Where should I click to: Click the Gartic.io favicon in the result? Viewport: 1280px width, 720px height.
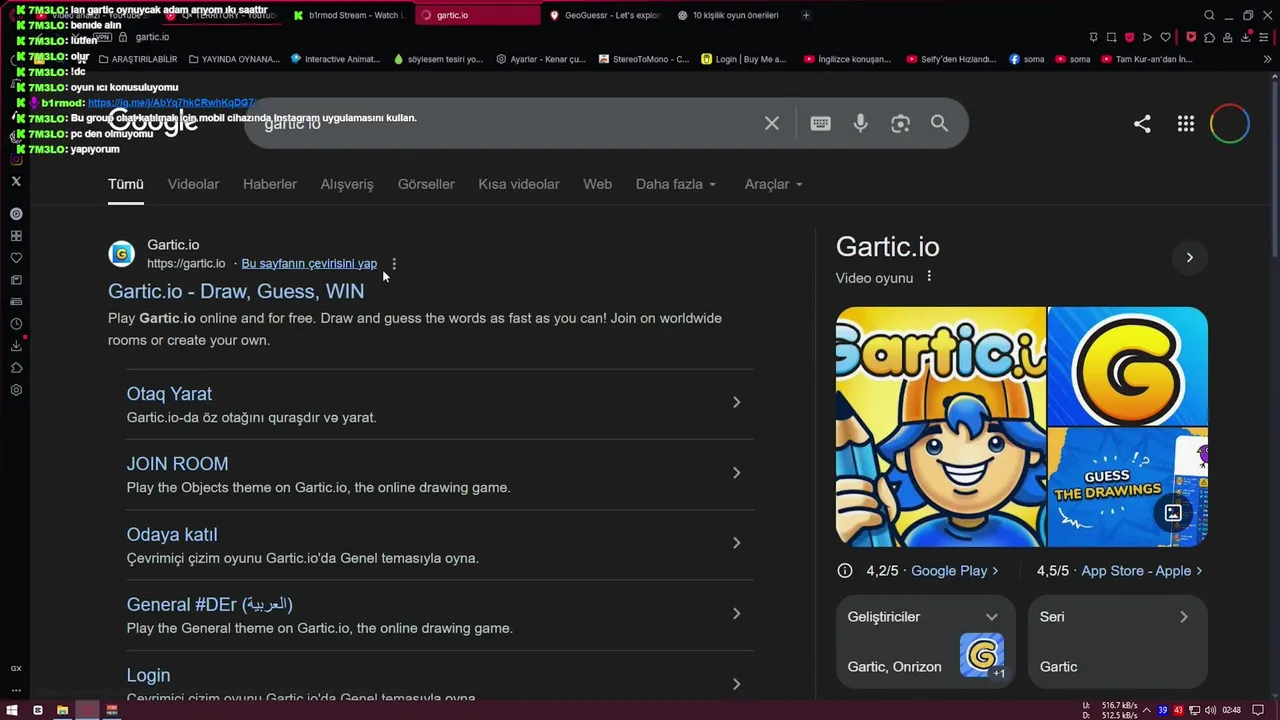pos(122,254)
